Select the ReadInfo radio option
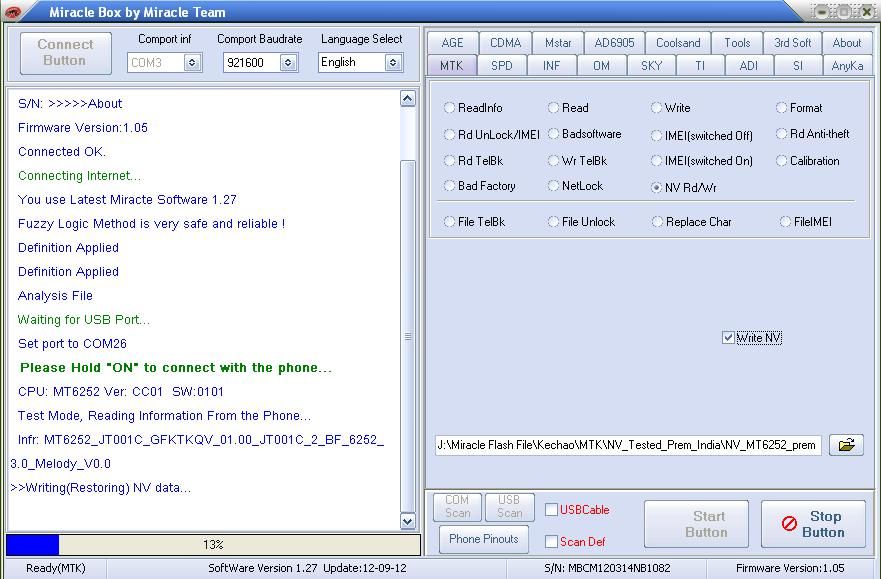Screen dimensions: 881x579 tap(449, 107)
